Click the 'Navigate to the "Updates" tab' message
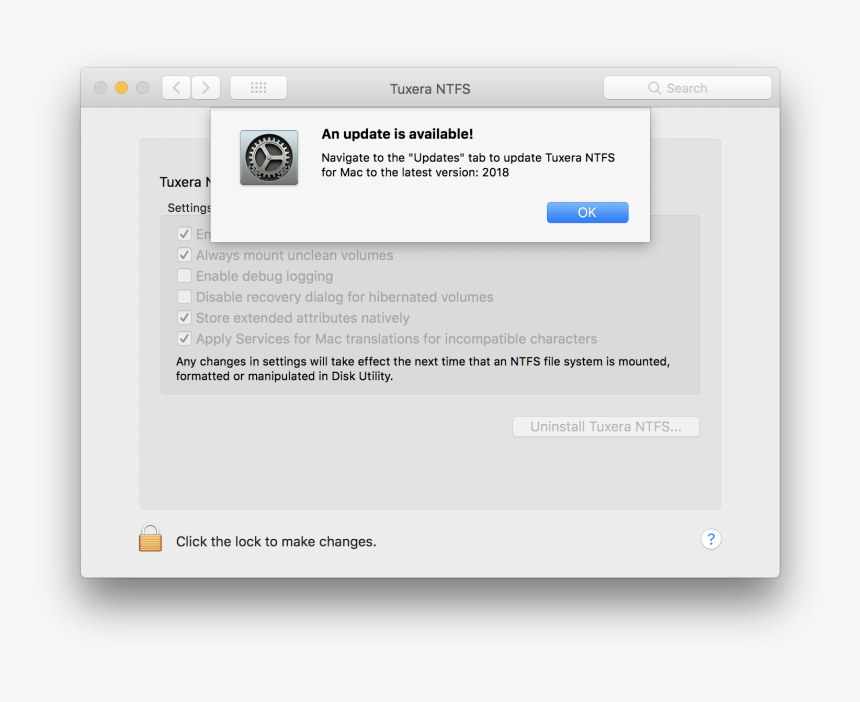The image size is (860, 702). tap(468, 165)
